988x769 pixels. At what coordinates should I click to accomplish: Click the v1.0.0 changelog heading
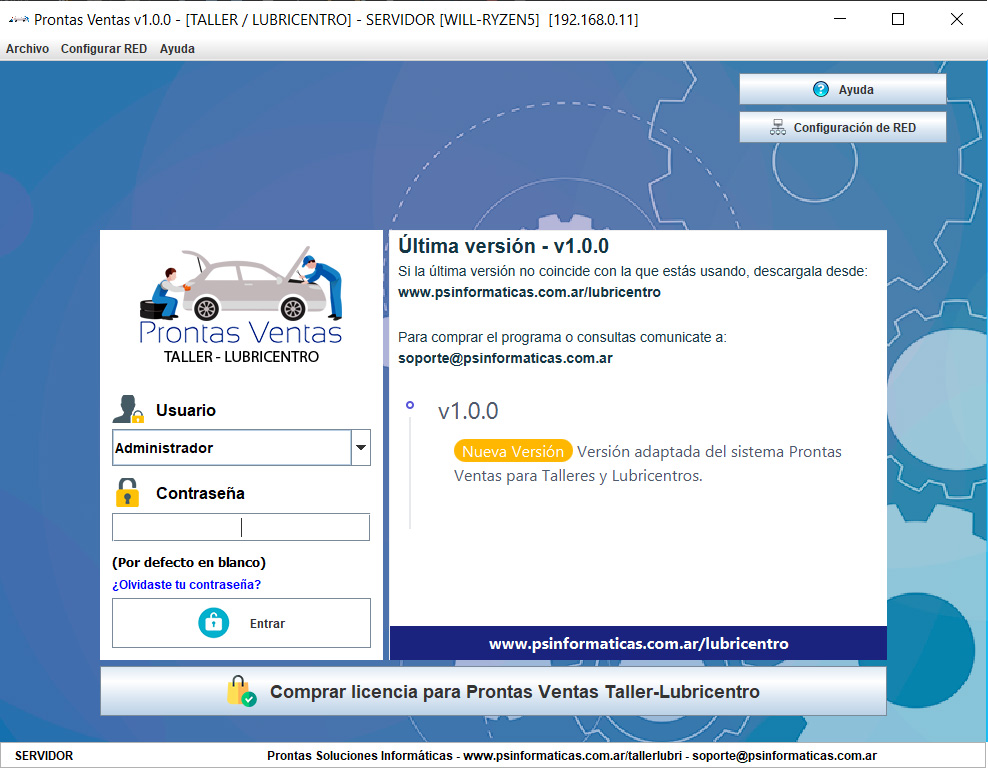[468, 411]
